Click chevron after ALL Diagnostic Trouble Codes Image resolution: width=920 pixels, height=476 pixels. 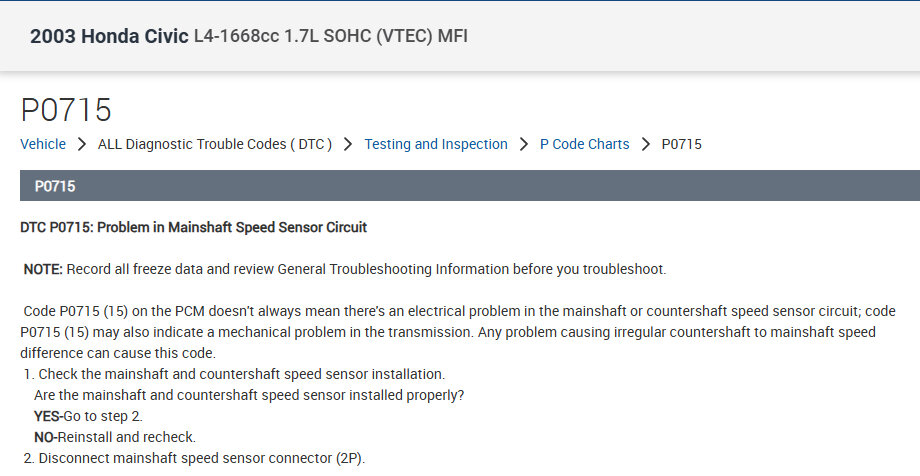(x=348, y=144)
